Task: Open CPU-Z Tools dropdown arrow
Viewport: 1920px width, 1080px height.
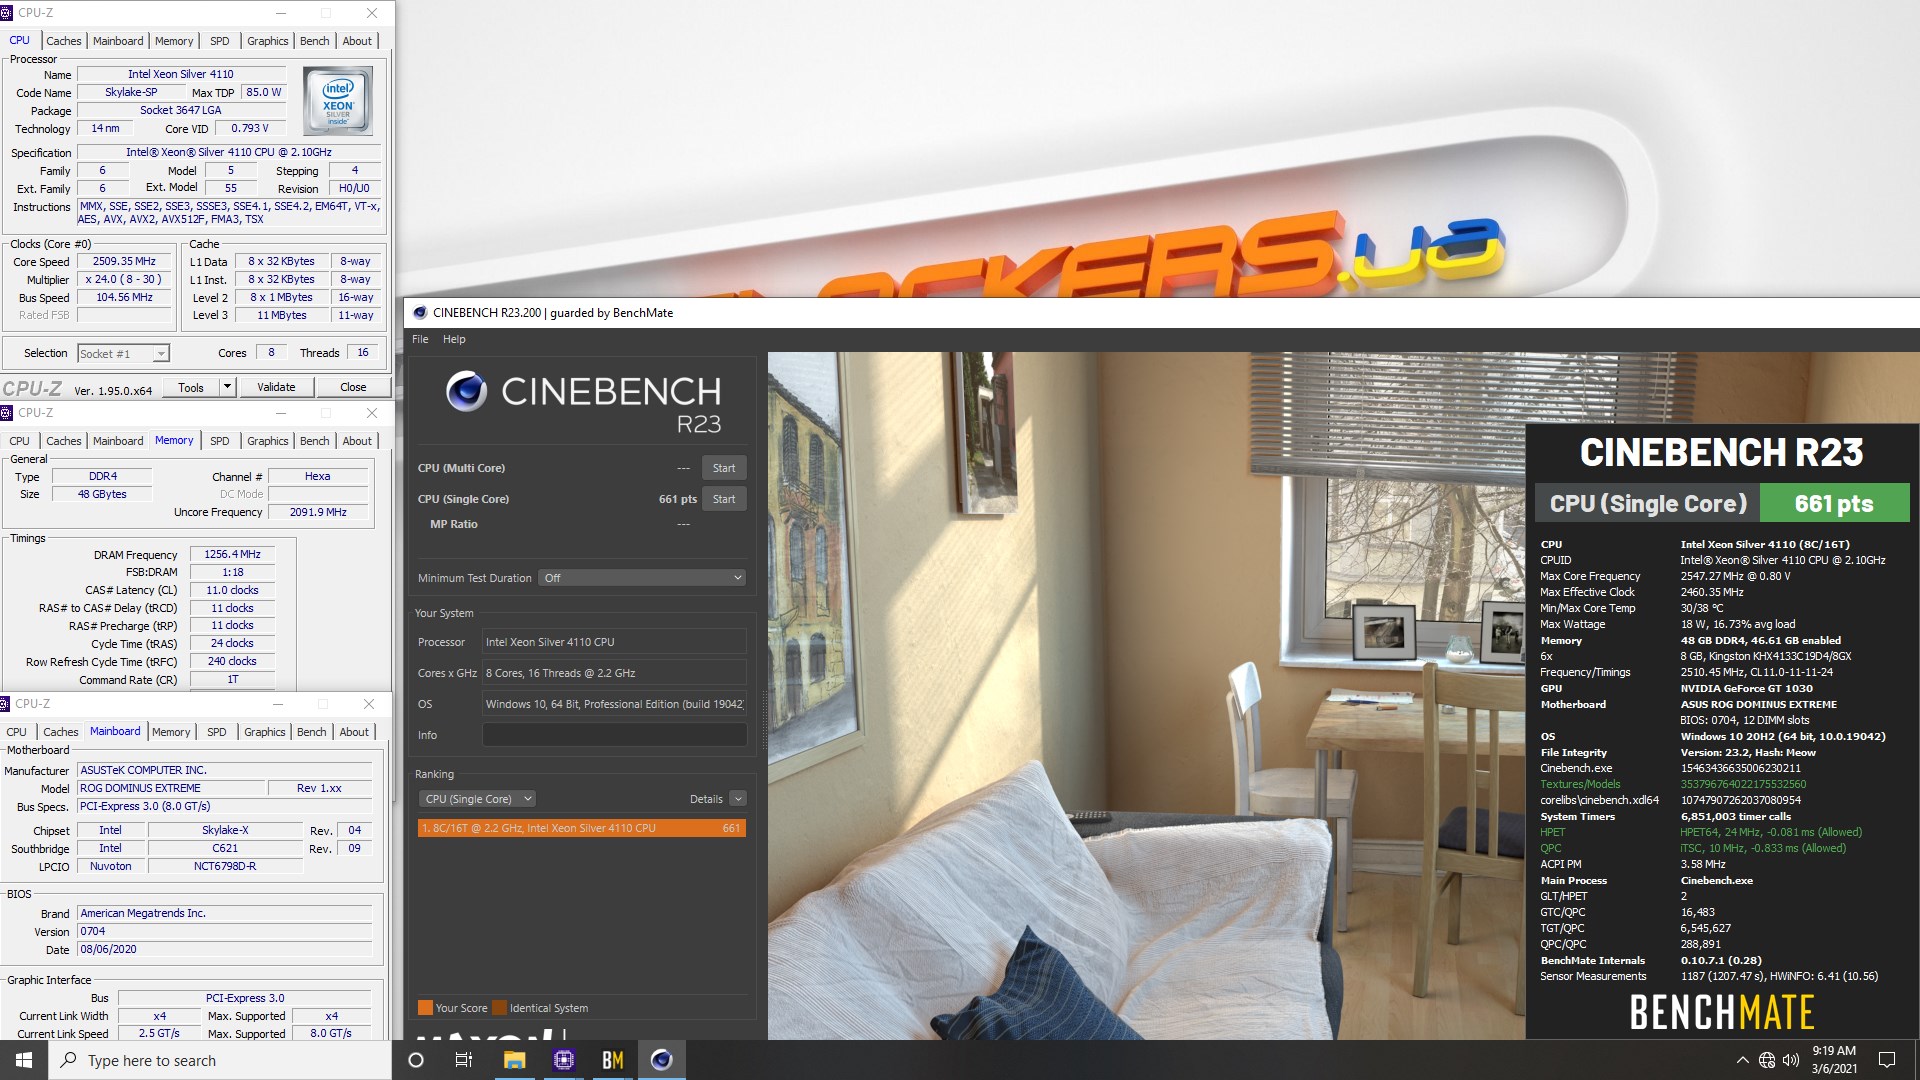Action: (227, 387)
